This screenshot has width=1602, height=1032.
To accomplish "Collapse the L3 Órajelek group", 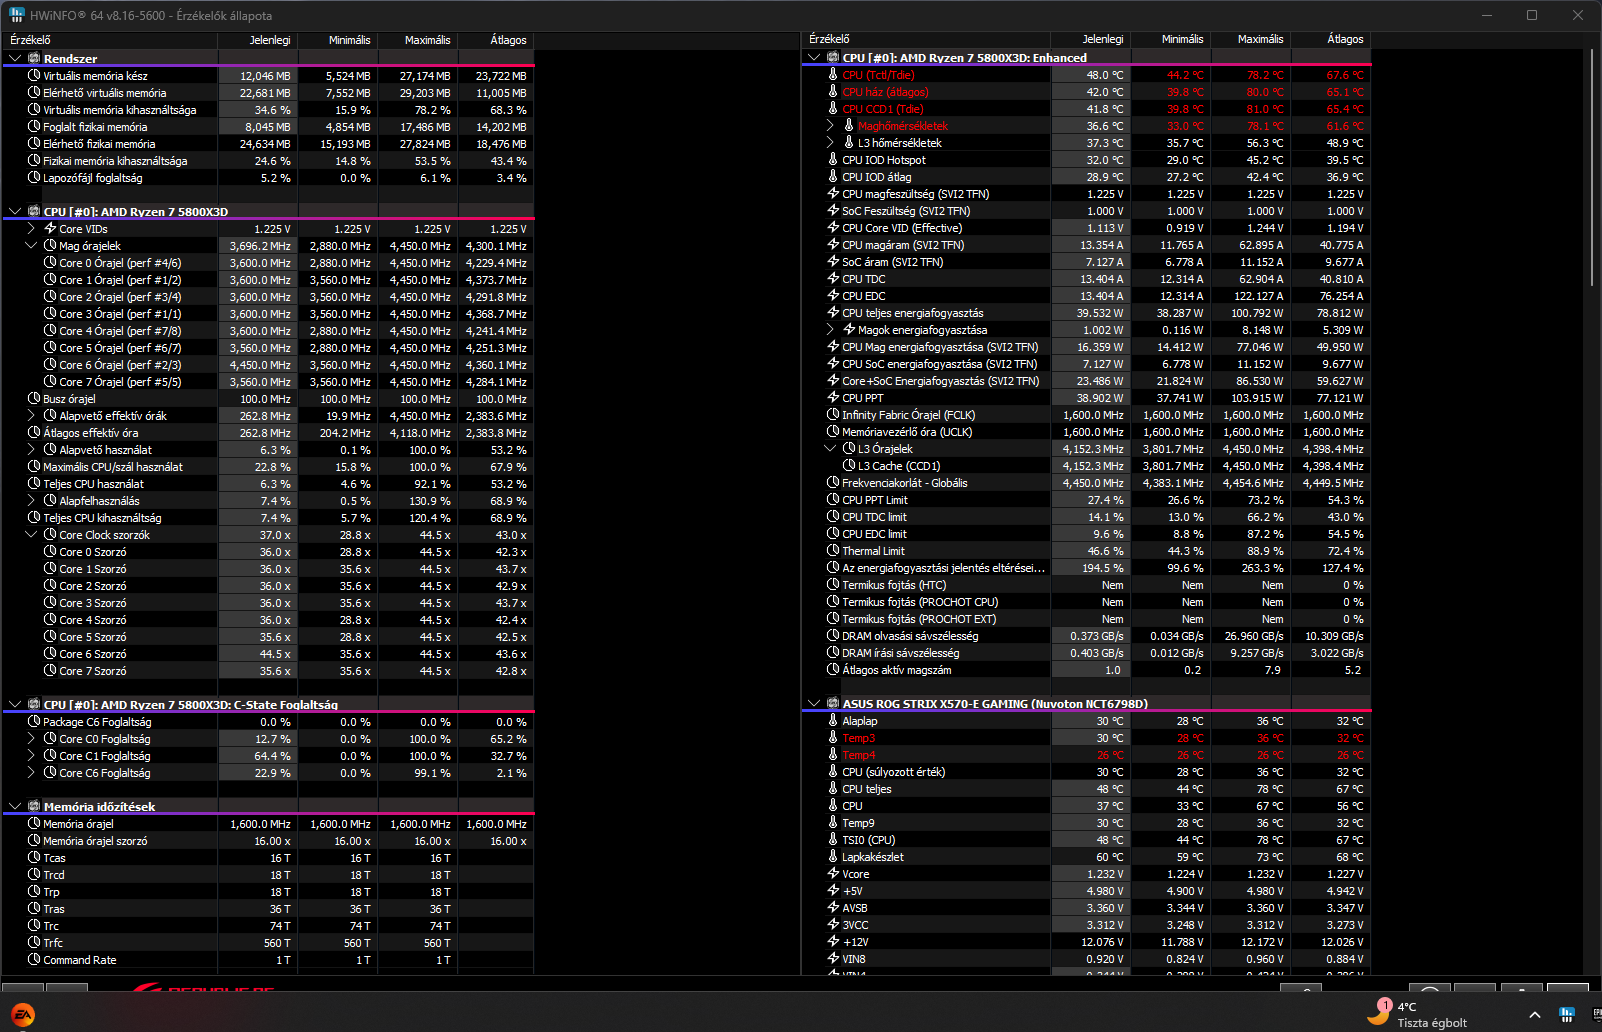I will 830,449.
